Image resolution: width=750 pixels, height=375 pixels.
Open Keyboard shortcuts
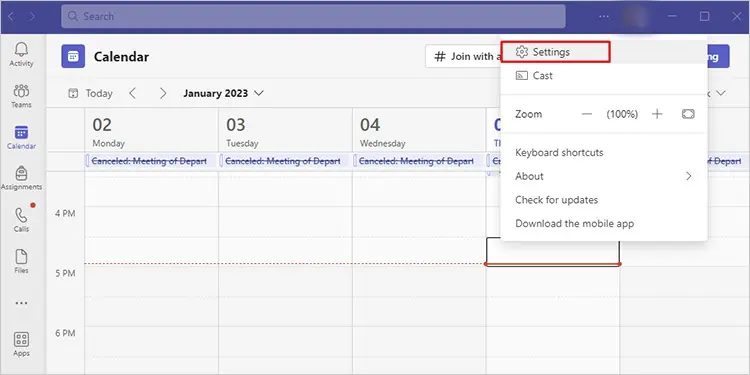(x=604, y=153)
